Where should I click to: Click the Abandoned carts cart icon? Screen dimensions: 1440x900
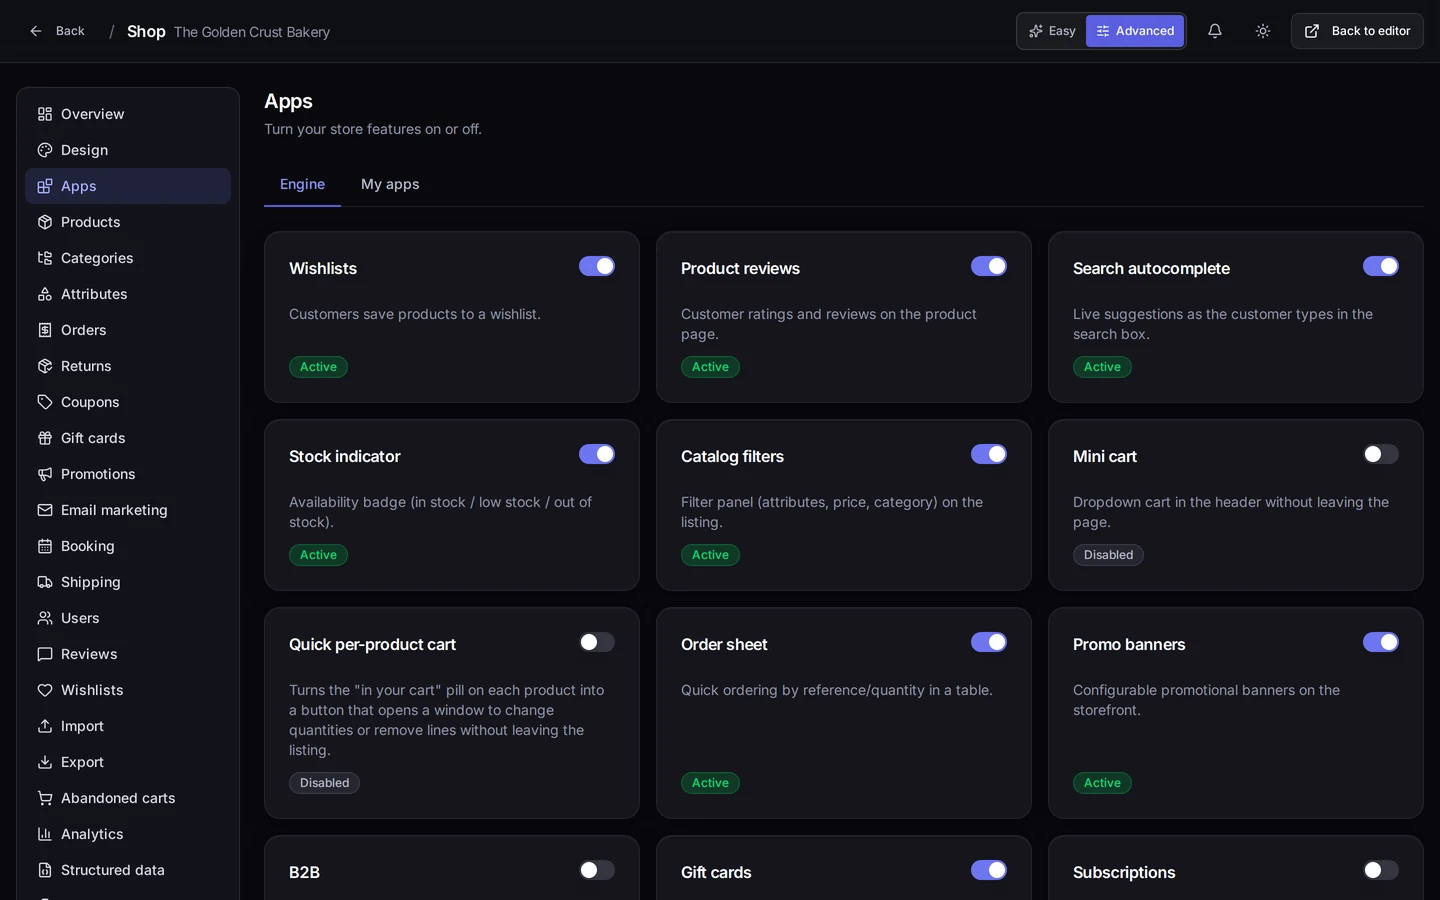tap(45, 798)
